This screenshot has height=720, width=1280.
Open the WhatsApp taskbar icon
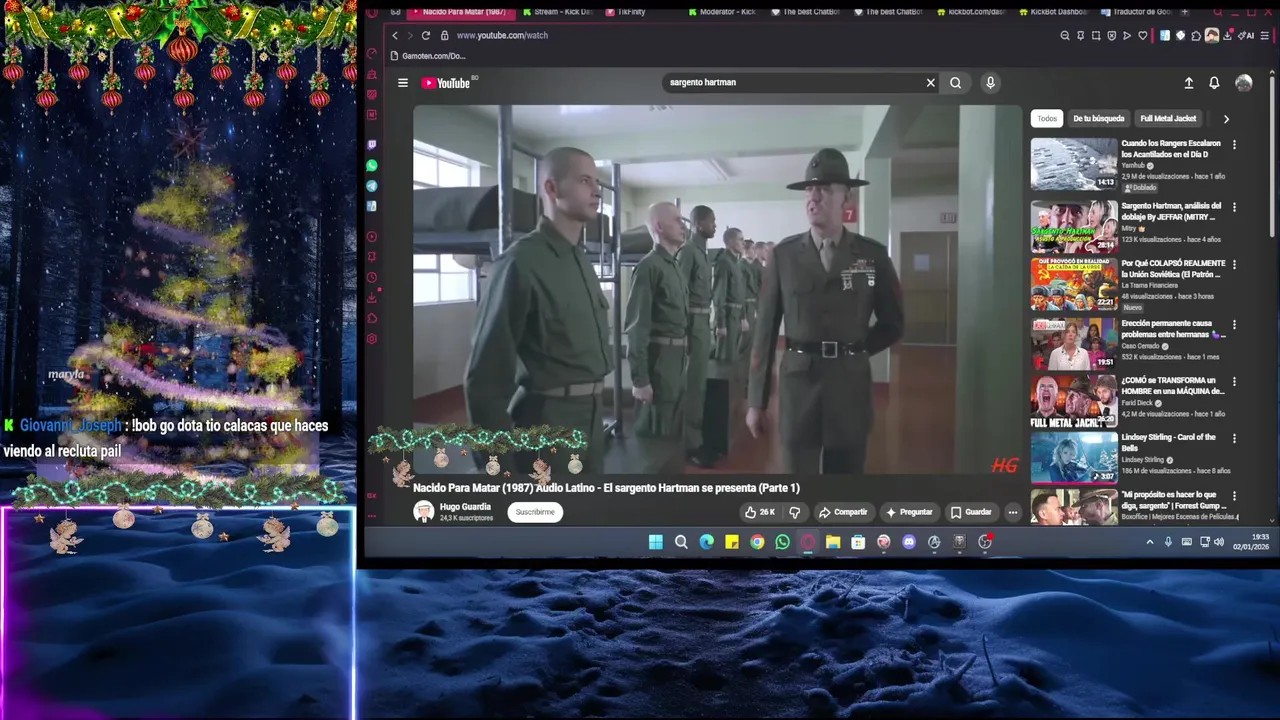coord(782,542)
